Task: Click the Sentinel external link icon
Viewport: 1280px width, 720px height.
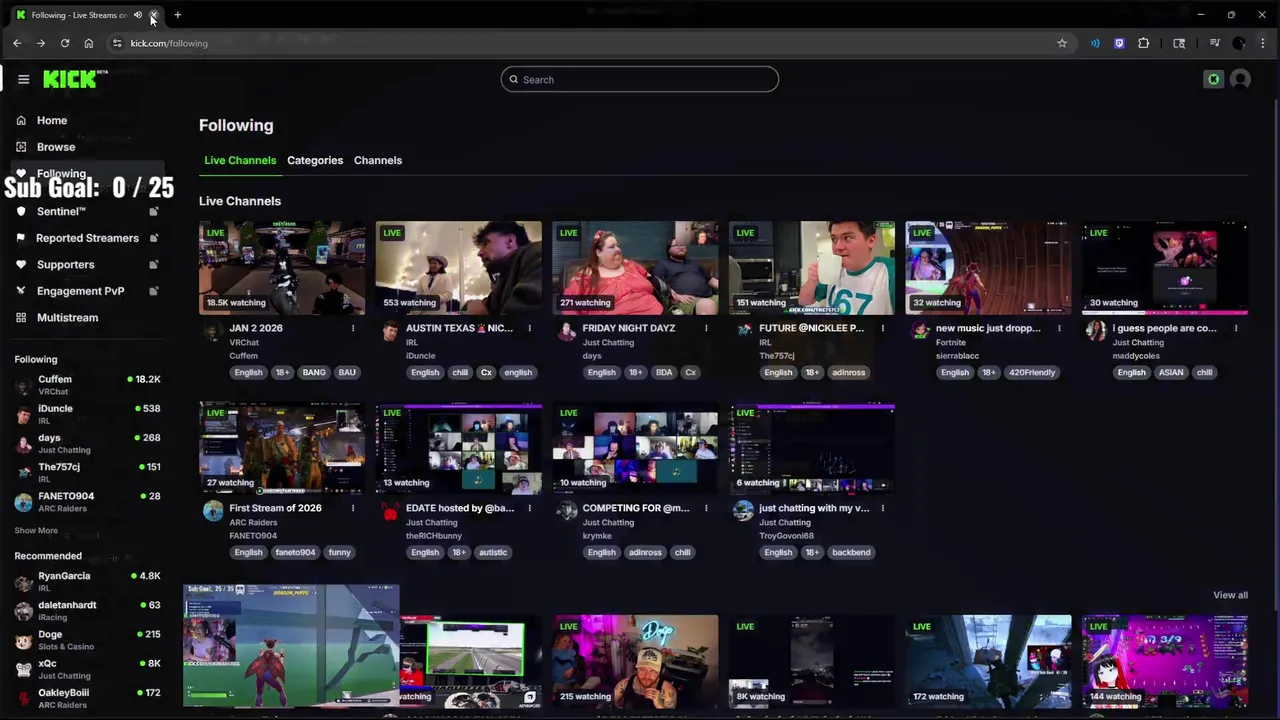Action: coord(154,211)
